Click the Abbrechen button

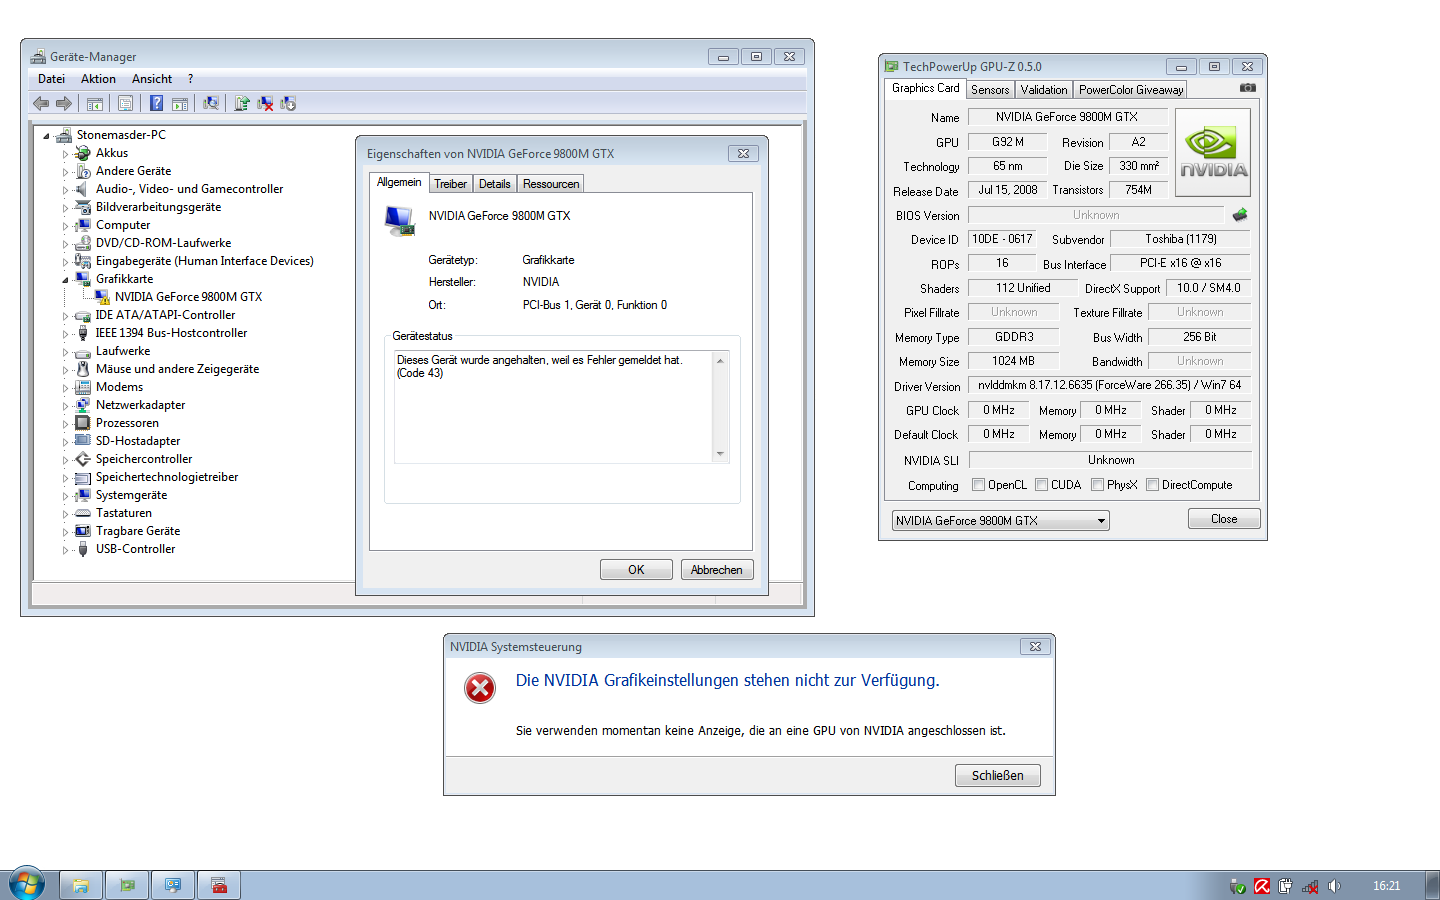click(717, 569)
